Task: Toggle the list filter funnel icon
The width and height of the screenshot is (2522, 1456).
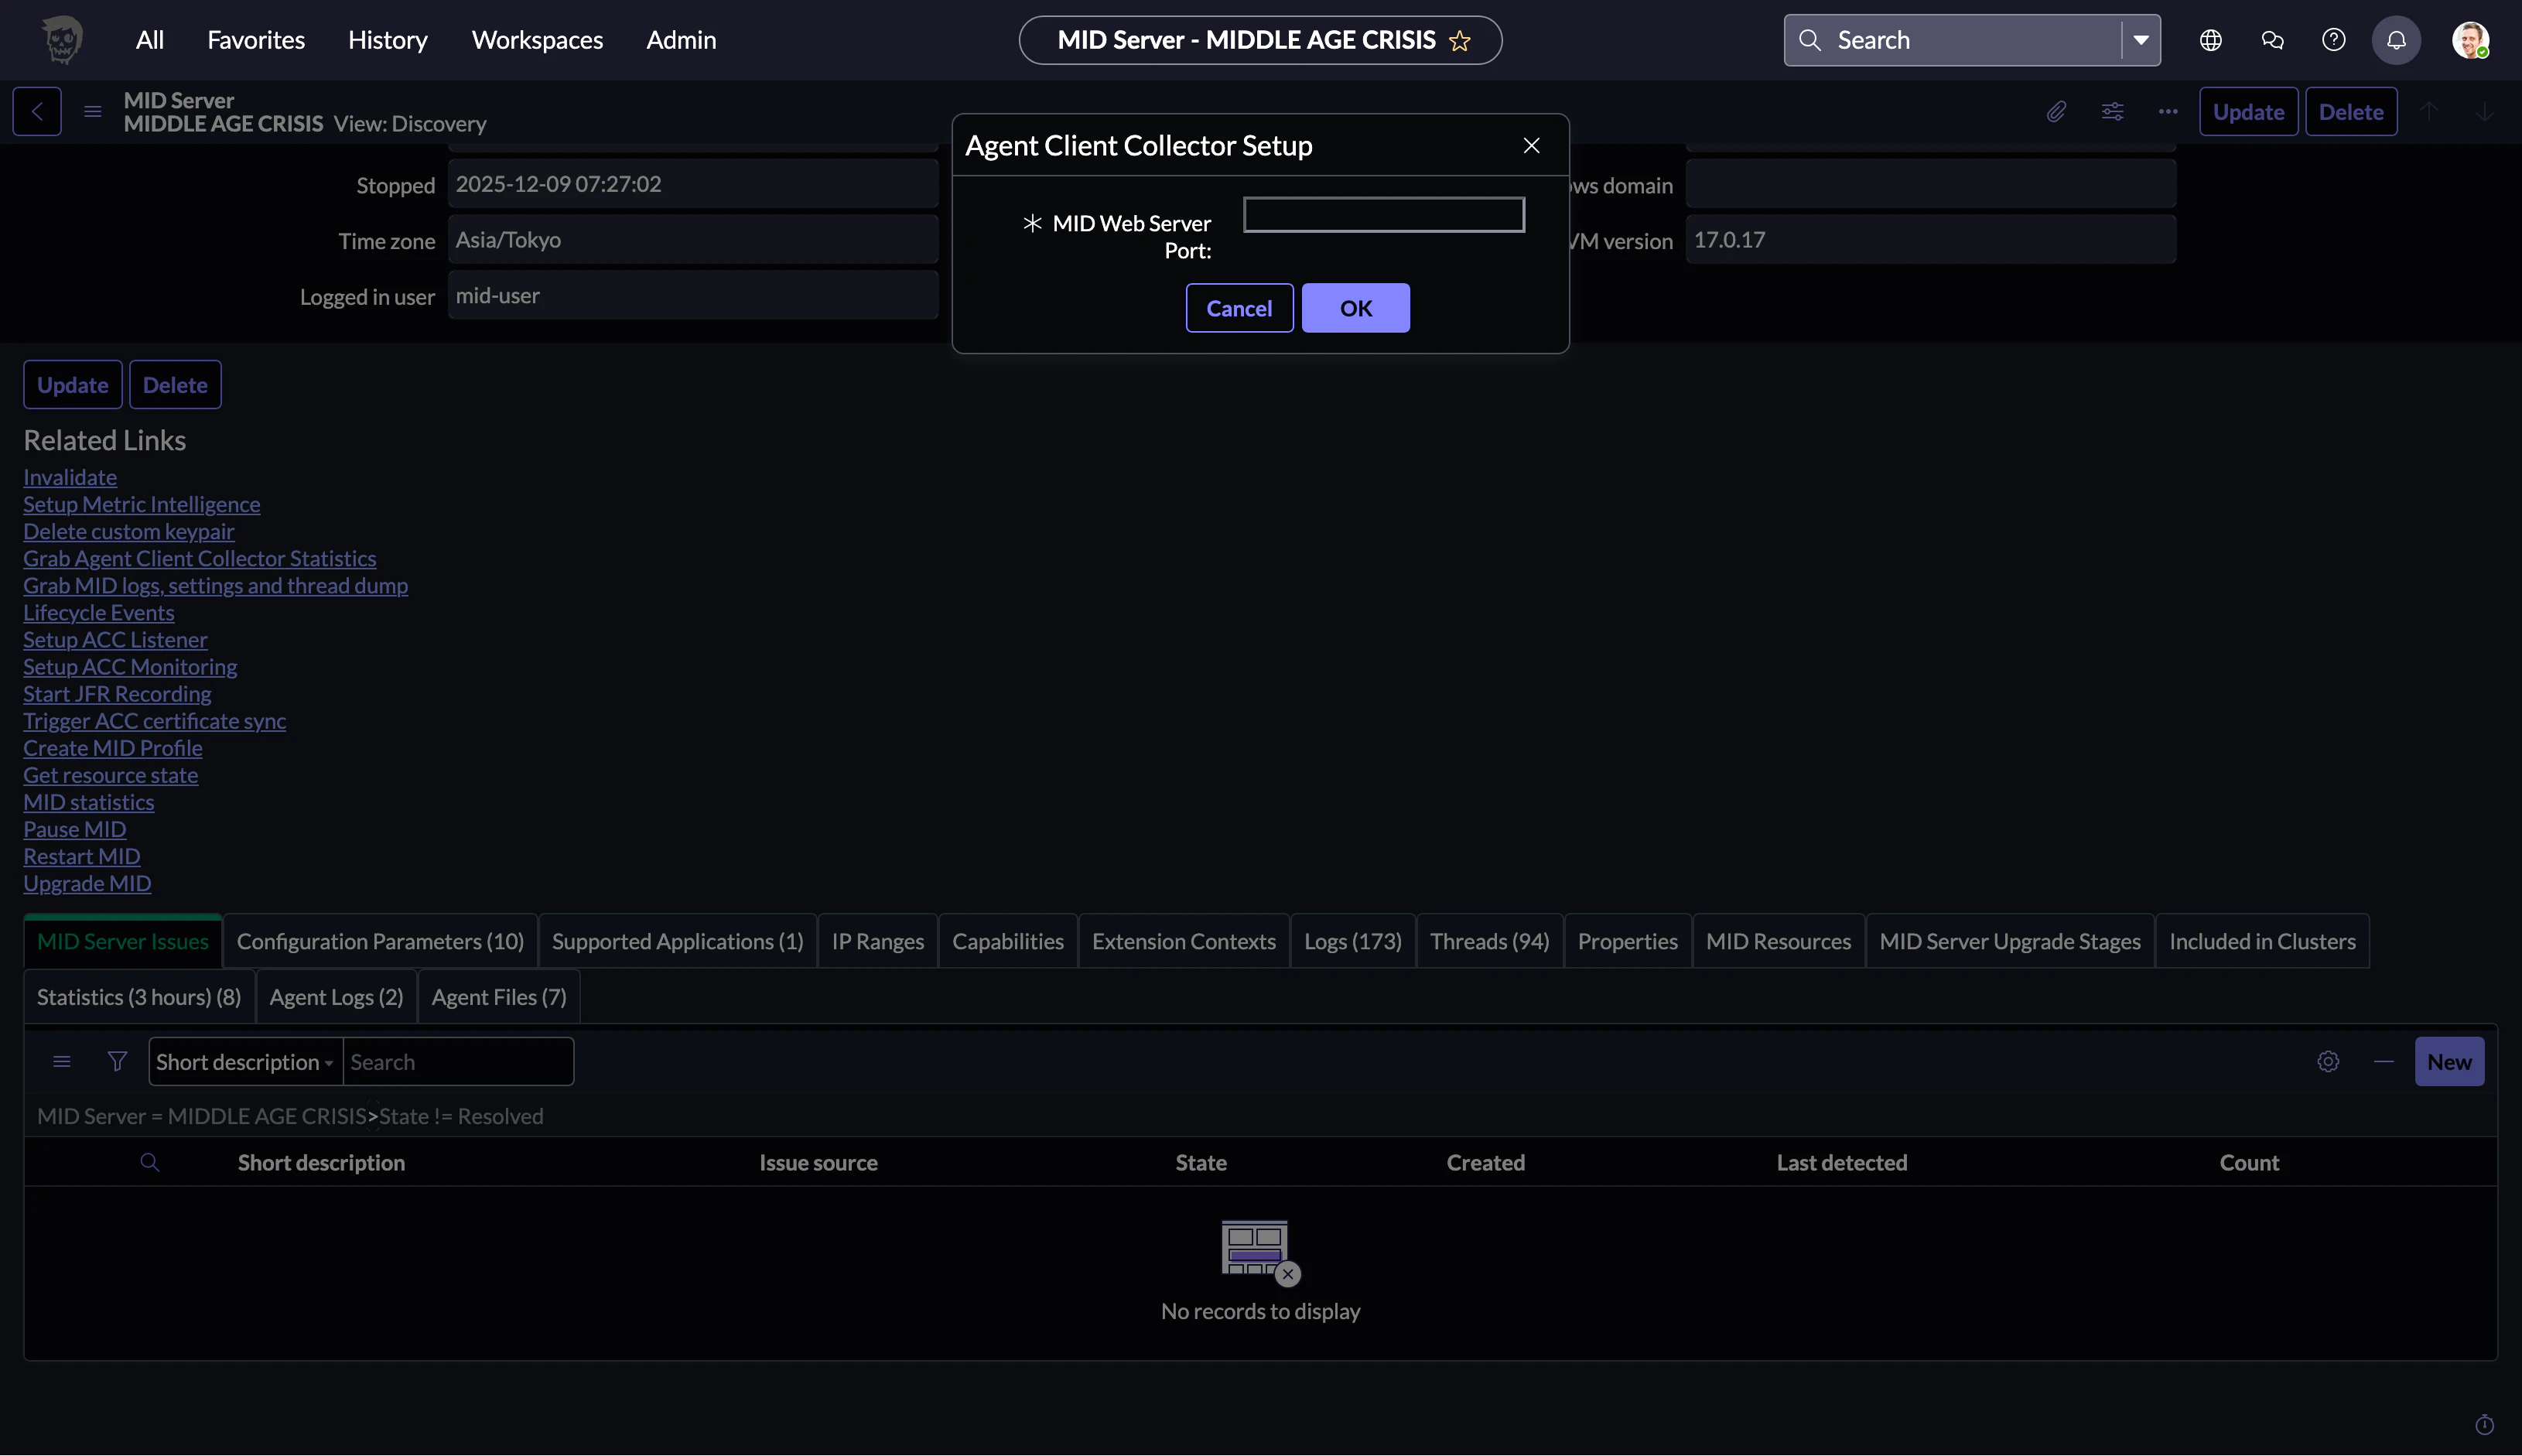Action: click(x=117, y=1061)
